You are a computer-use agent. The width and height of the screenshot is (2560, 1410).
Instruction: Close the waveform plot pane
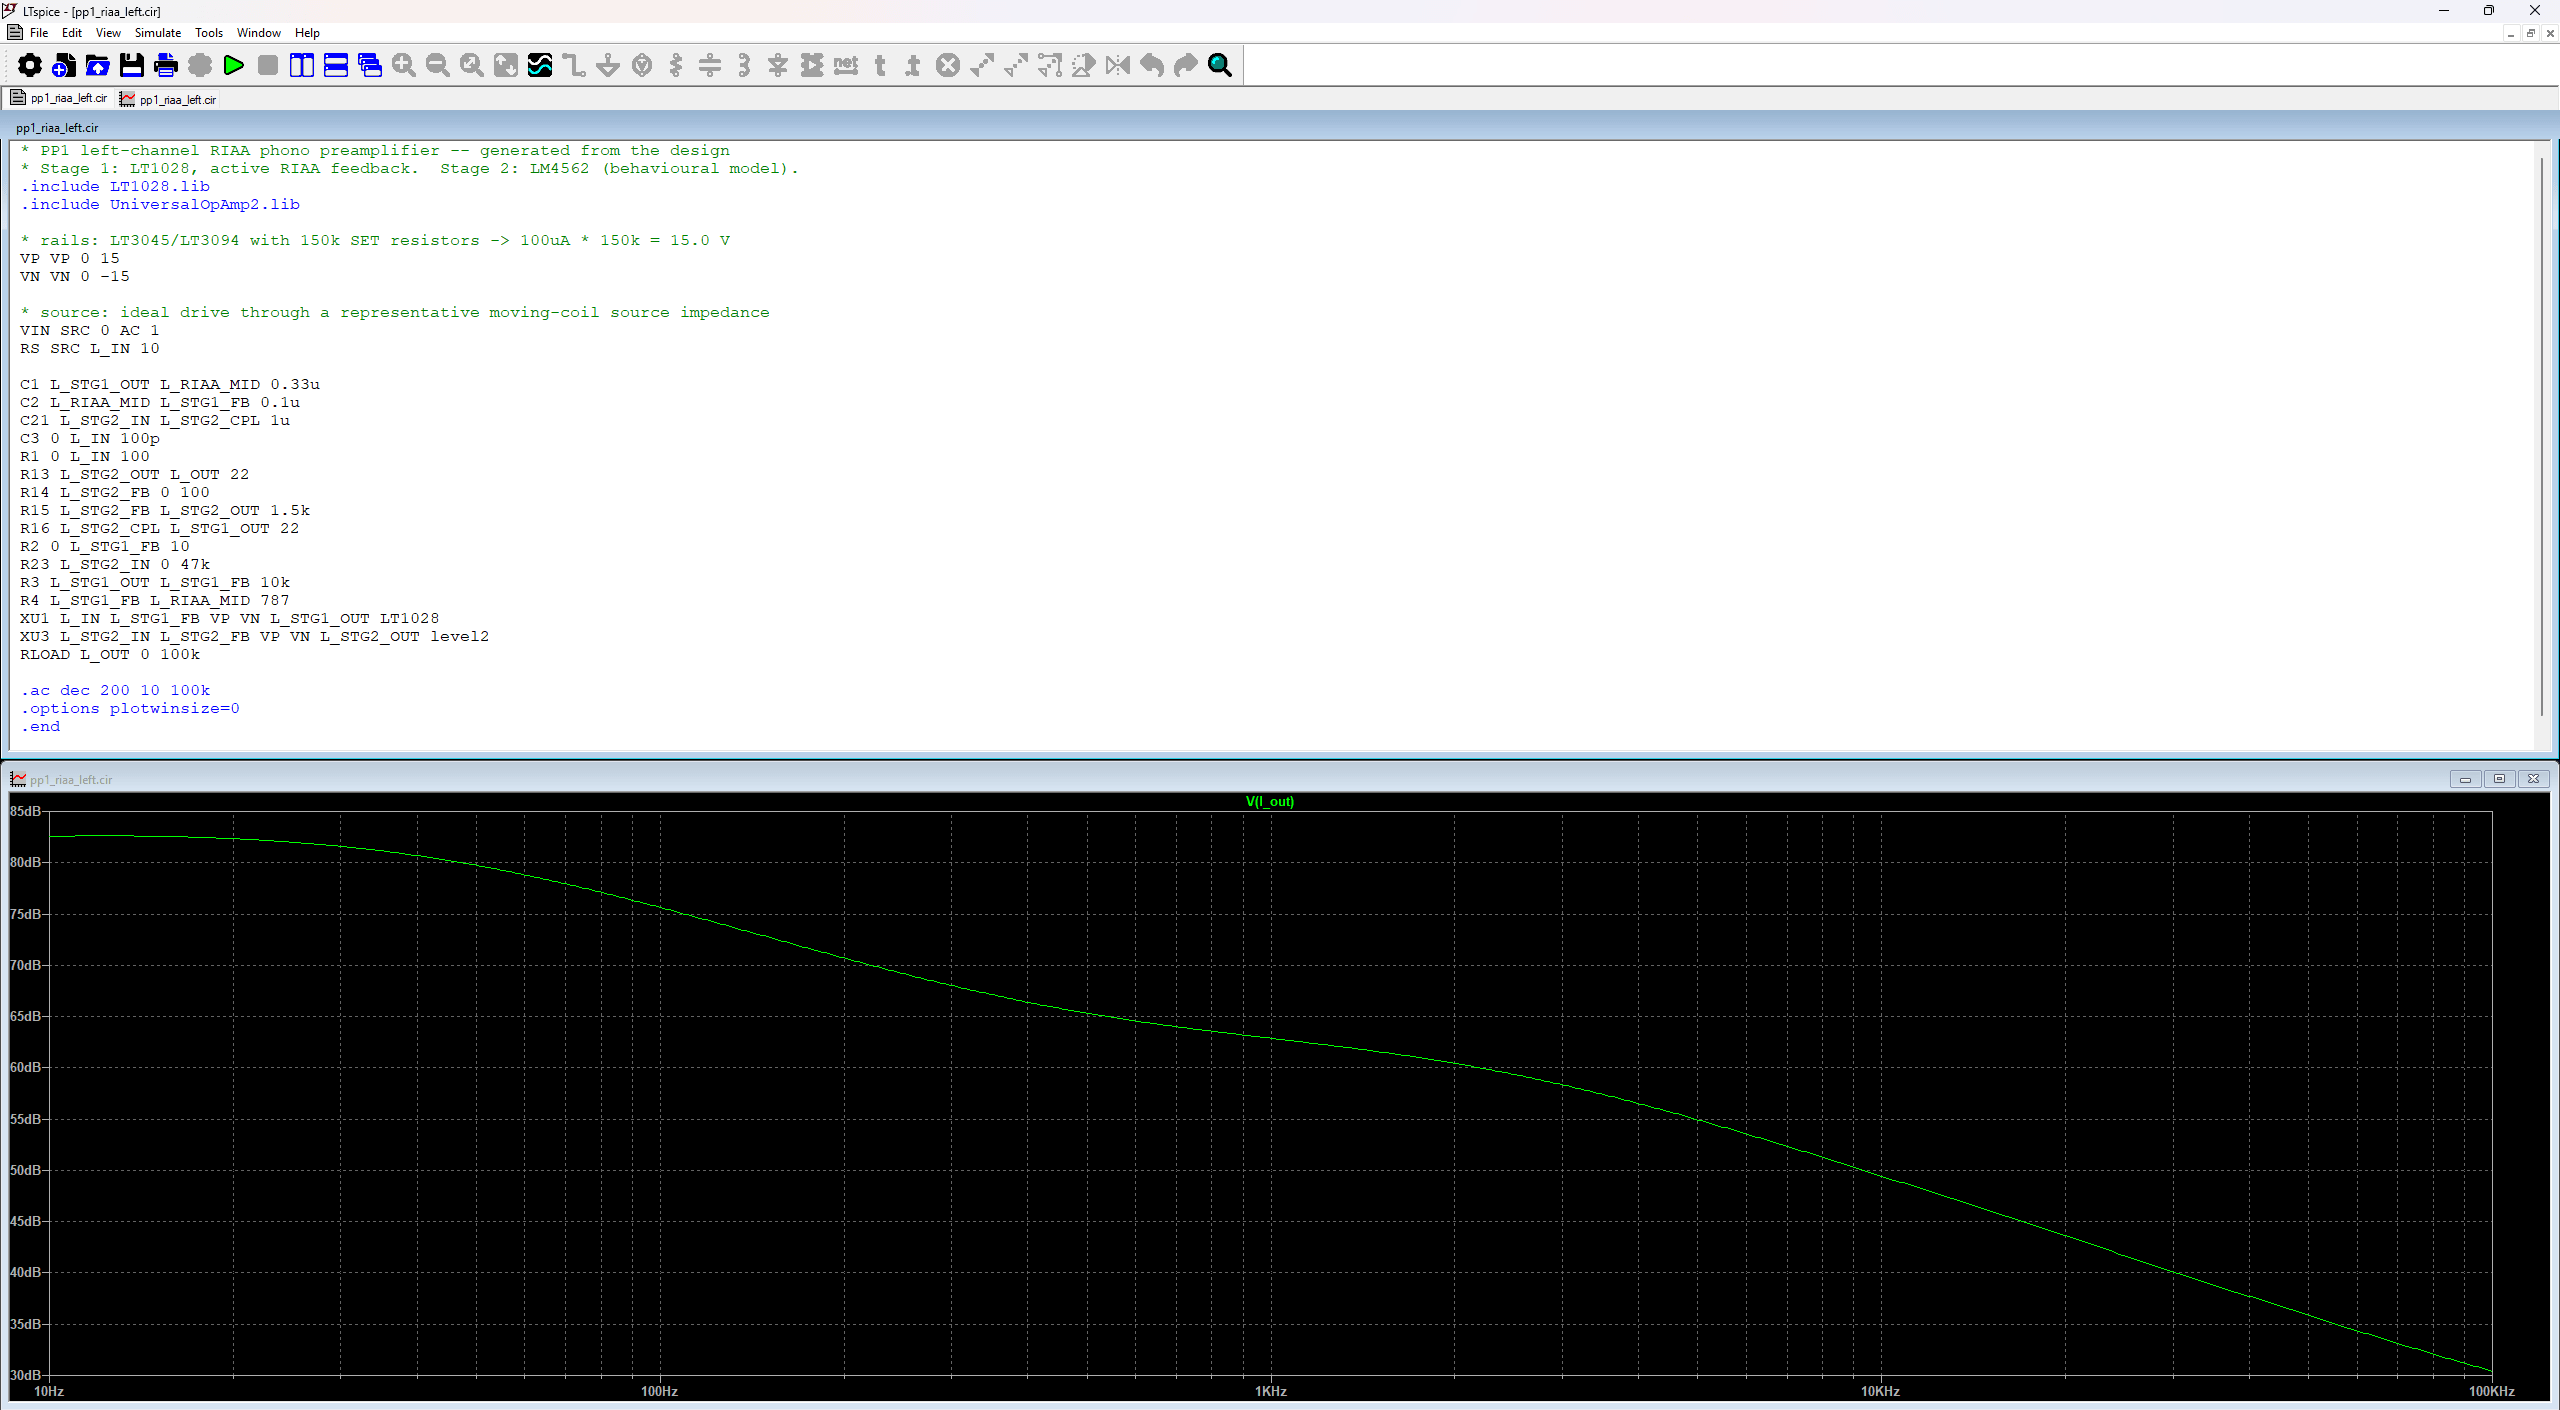(2533, 779)
